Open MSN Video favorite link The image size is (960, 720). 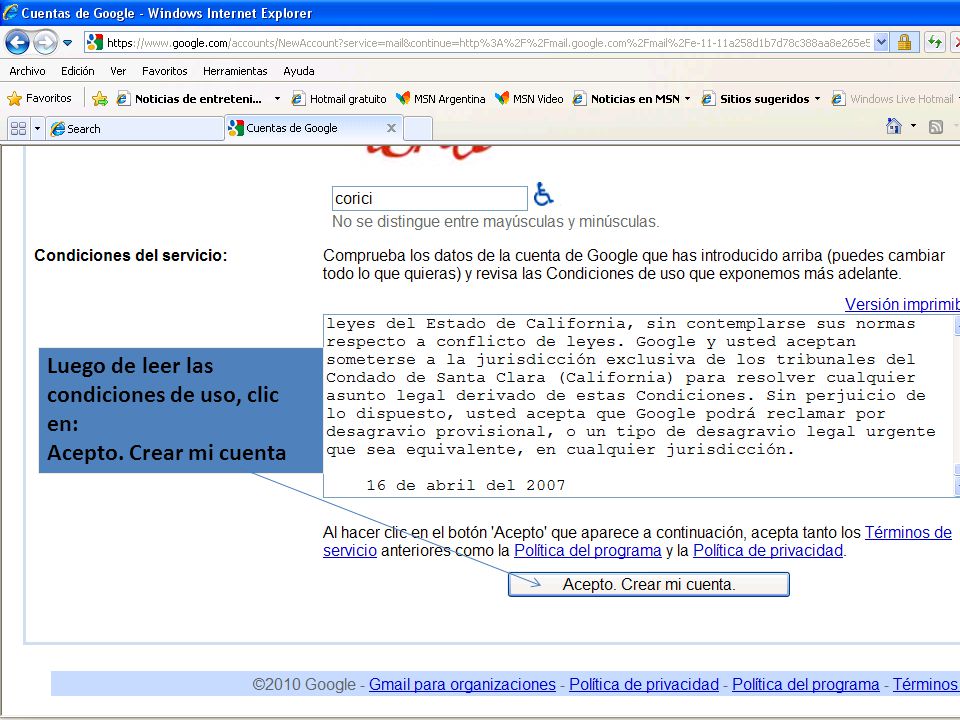coord(530,99)
